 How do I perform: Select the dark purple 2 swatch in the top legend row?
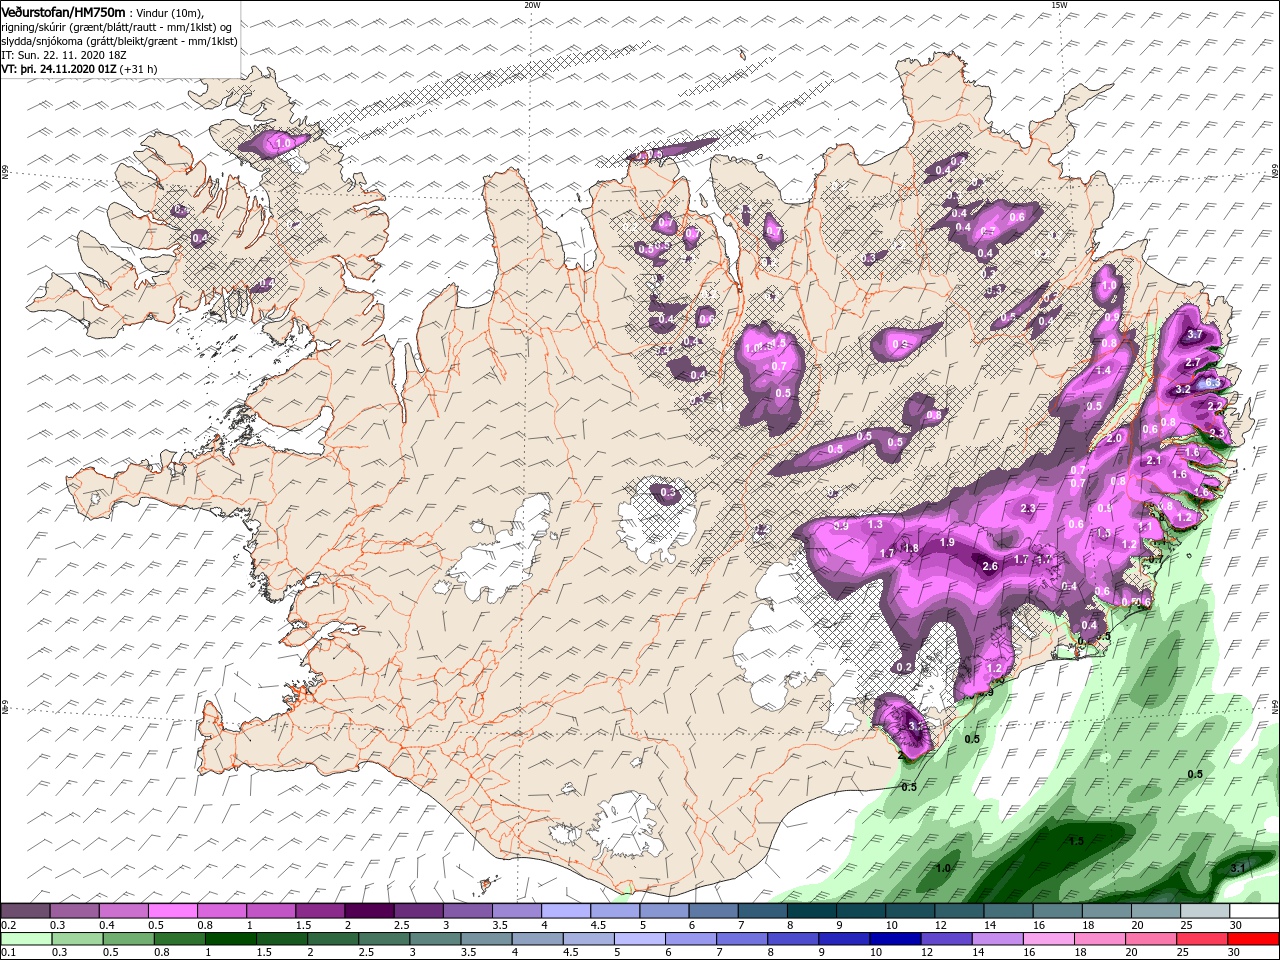pos(368,911)
